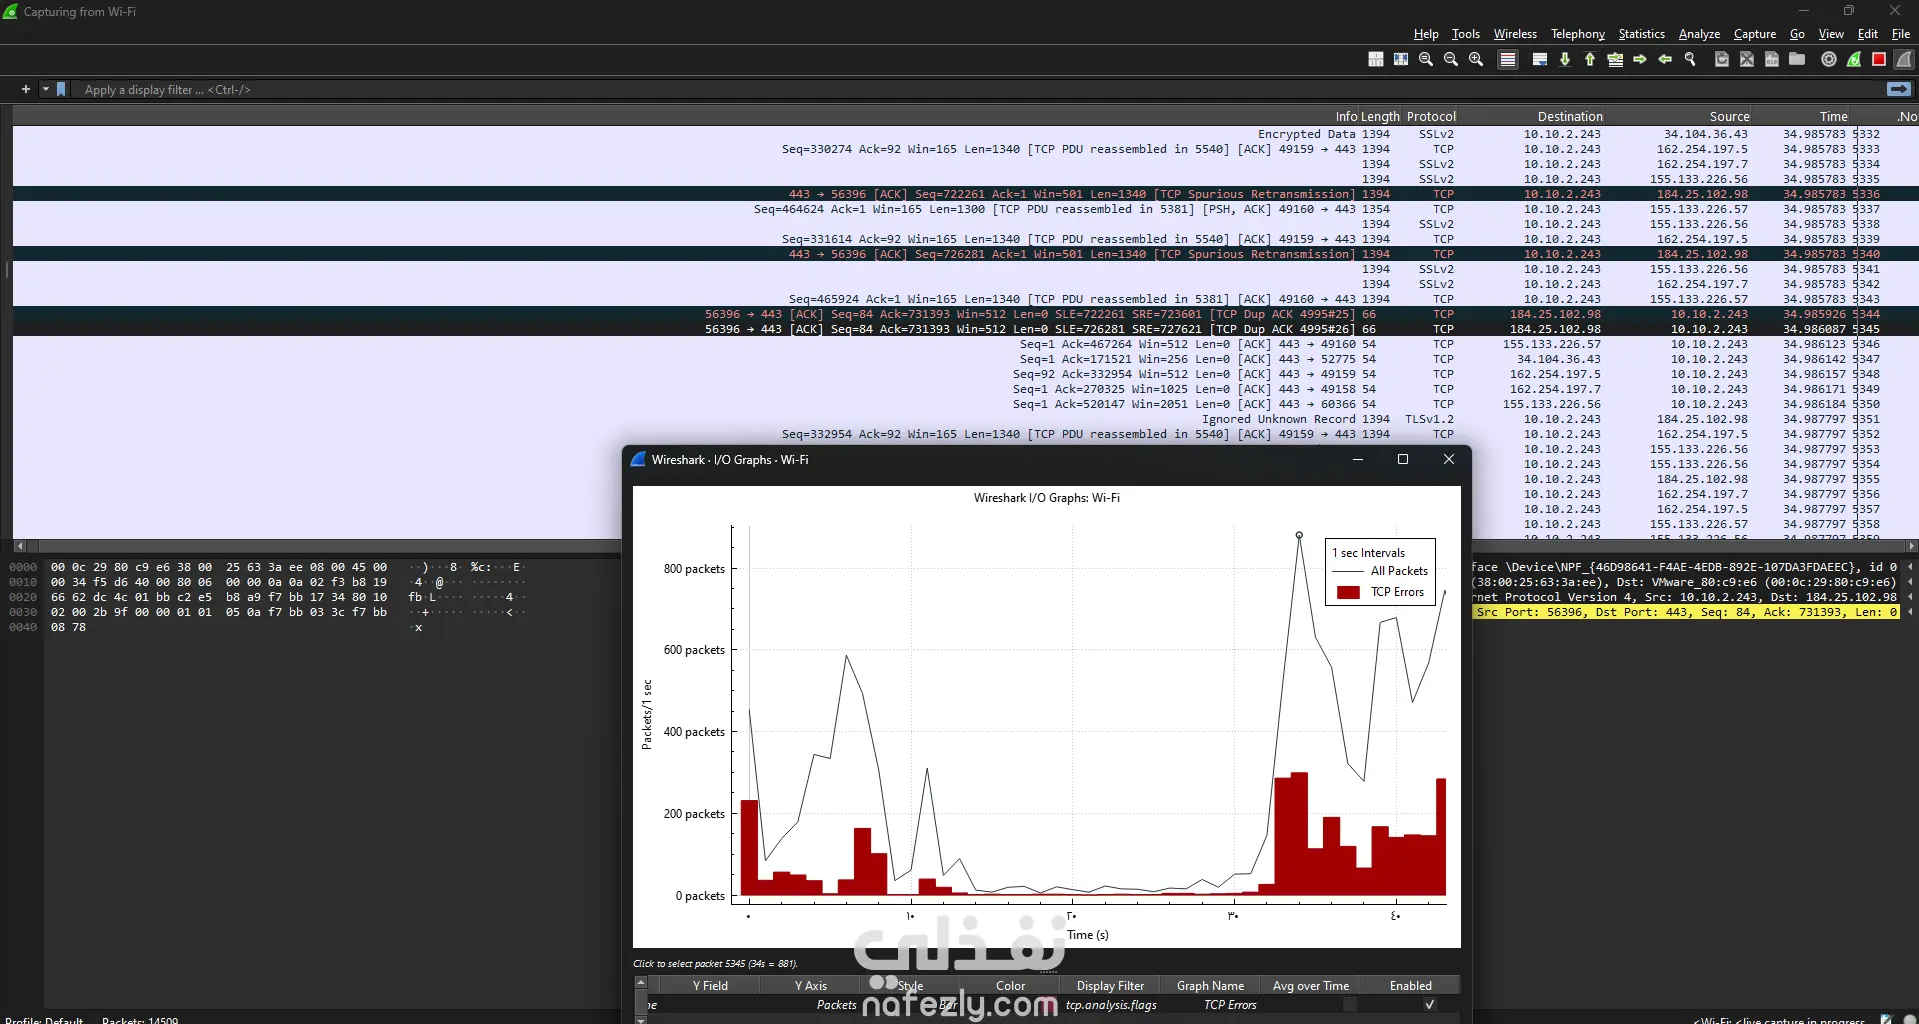The height and width of the screenshot is (1024, 1919).
Task: Go to a specified packet using the toolbar icon
Action: coord(1615,59)
